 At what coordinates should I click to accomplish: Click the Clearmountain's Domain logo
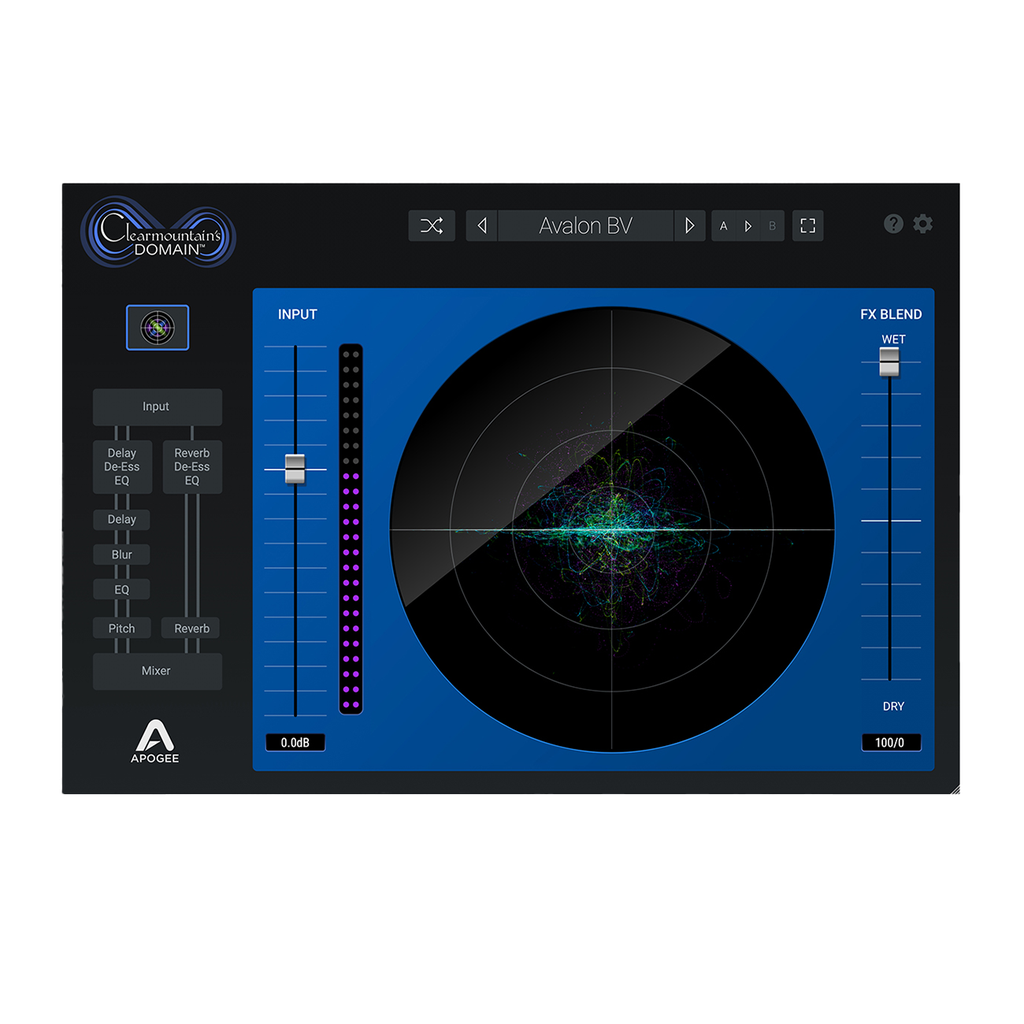(159, 233)
